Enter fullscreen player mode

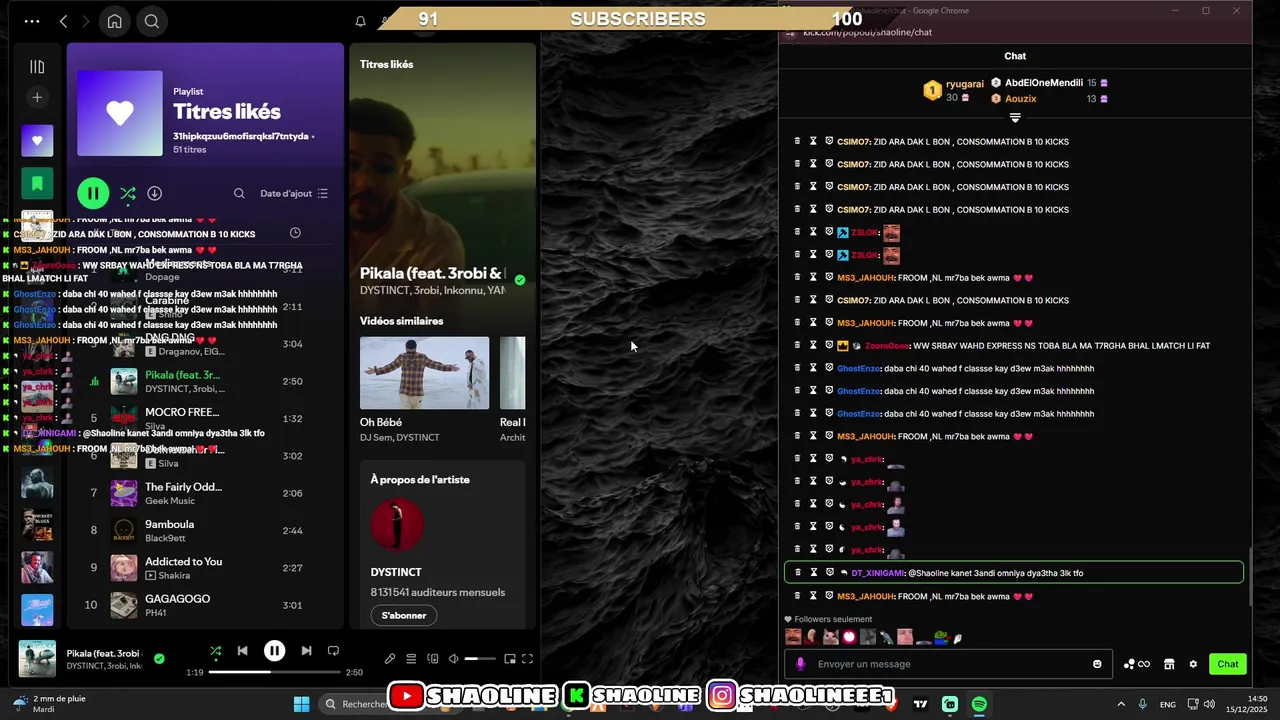[527, 659]
